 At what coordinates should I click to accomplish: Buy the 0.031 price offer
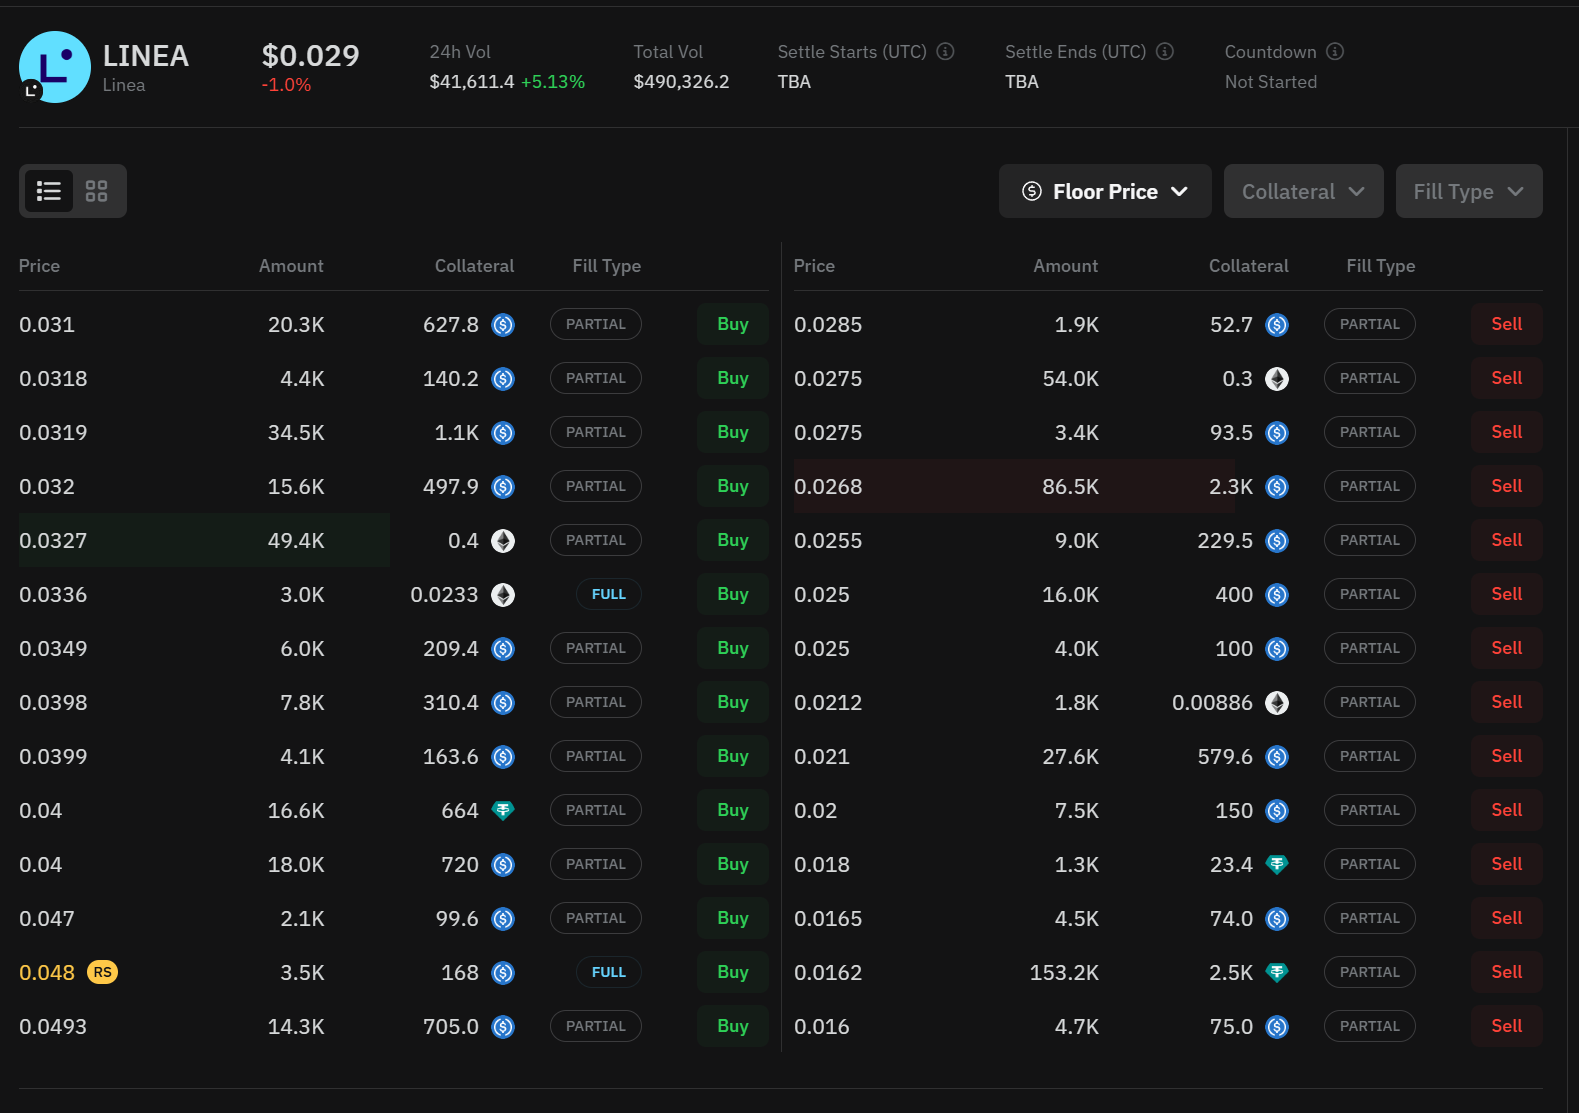tap(733, 324)
